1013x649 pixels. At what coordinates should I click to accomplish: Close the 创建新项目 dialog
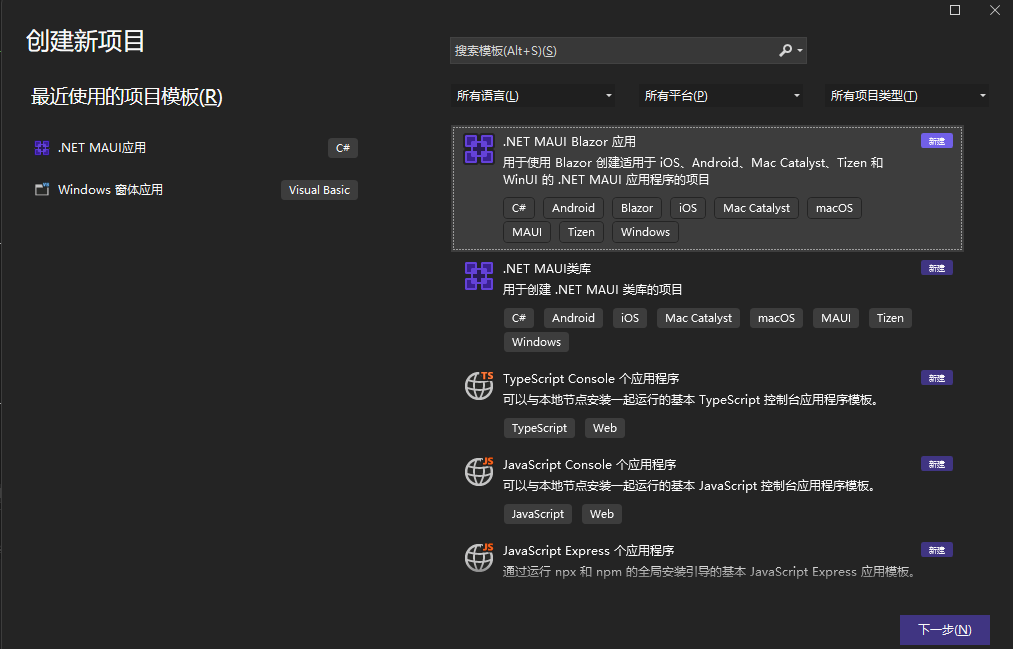pyautogui.click(x=995, y=10)
